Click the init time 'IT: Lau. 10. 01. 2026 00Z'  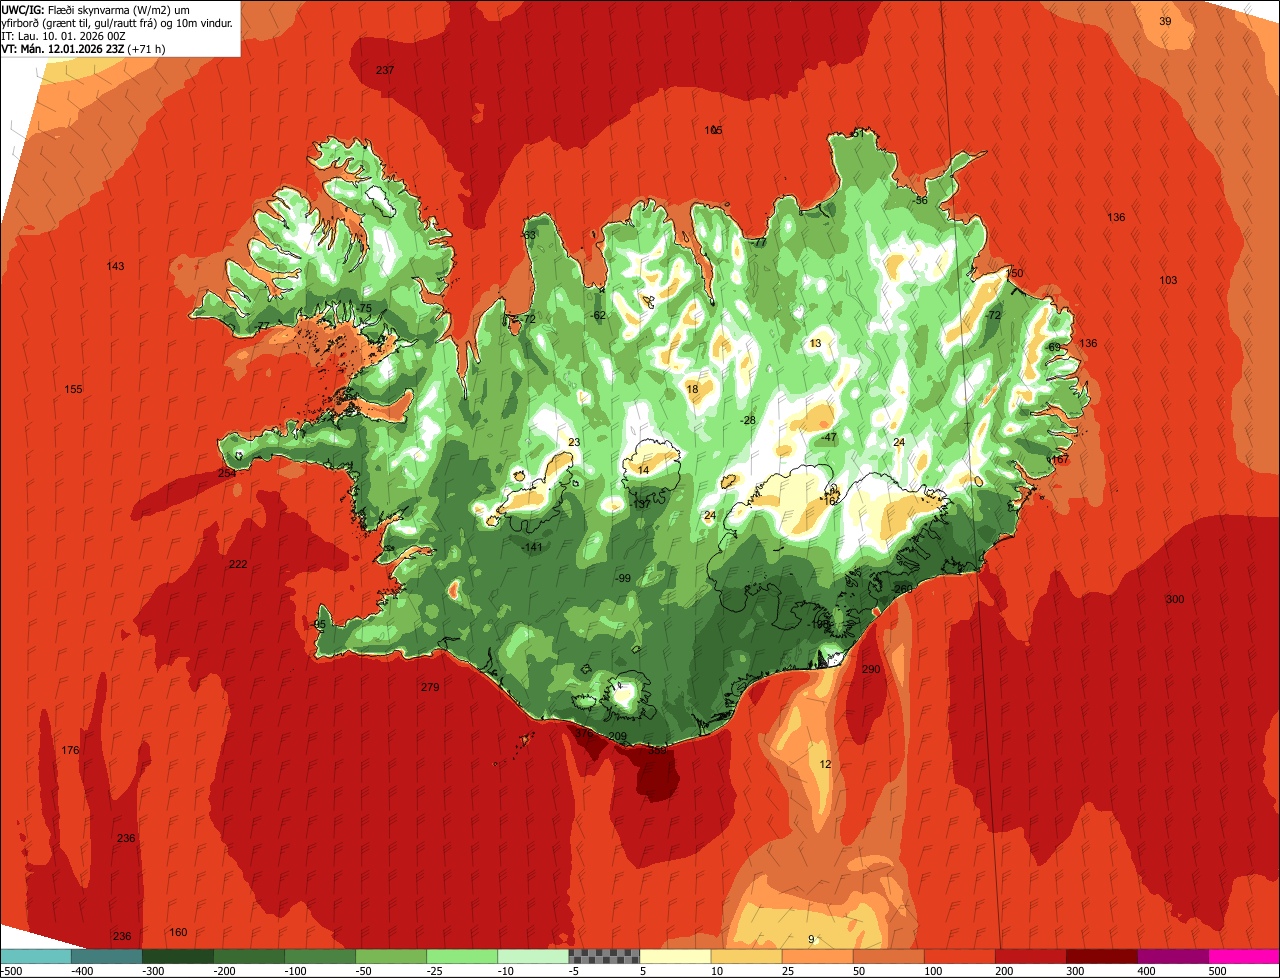(64, 36)
